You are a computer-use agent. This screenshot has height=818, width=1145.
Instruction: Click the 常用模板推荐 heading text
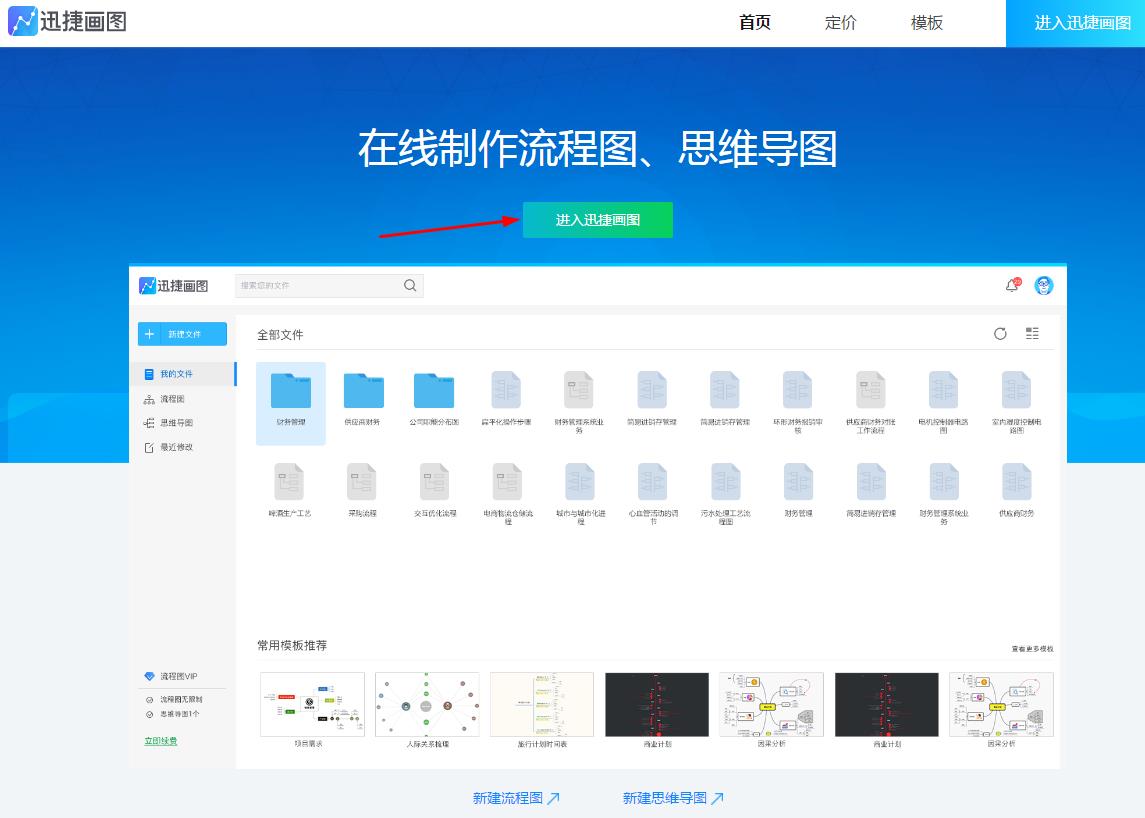tap(292, 646)
